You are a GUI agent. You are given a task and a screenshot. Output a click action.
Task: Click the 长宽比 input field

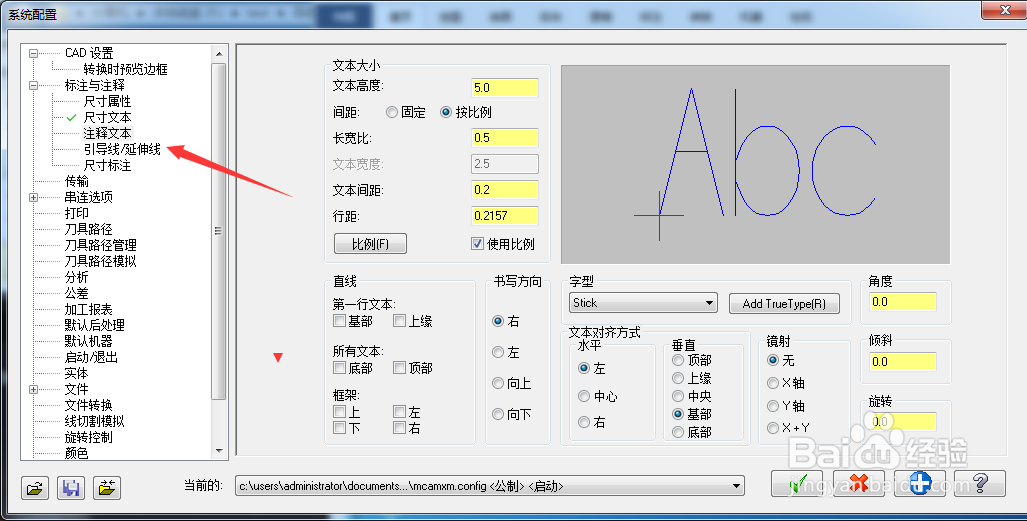505,138
